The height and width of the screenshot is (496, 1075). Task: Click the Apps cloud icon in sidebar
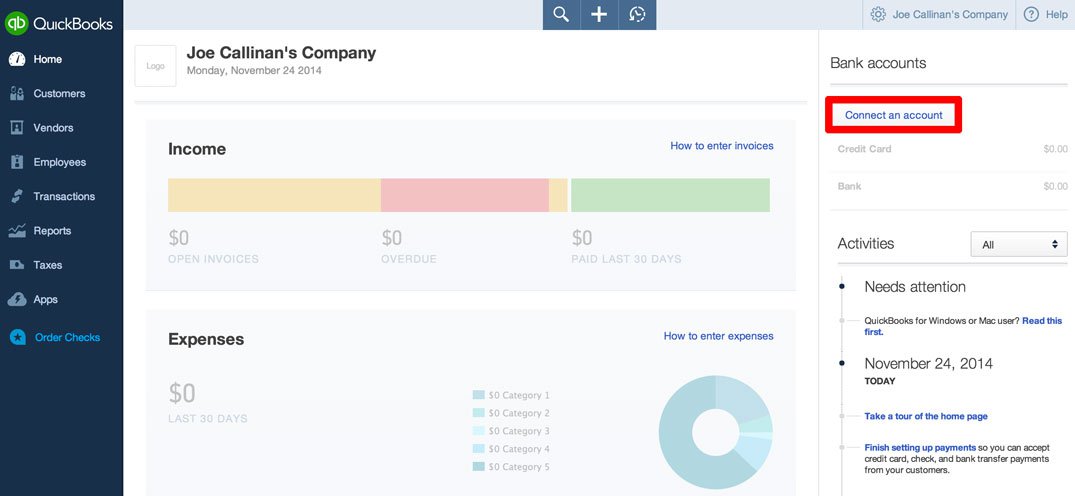coord(17,300)
